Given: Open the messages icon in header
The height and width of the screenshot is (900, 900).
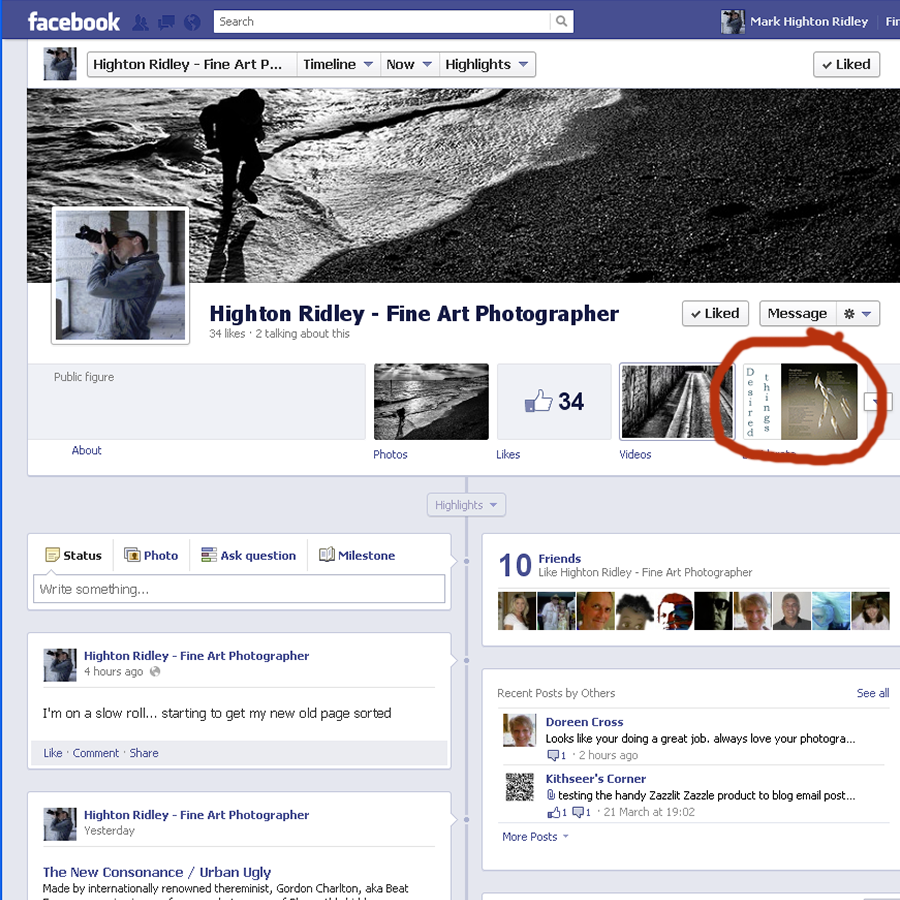Looking at the screenshot, I should click(166, 22).
